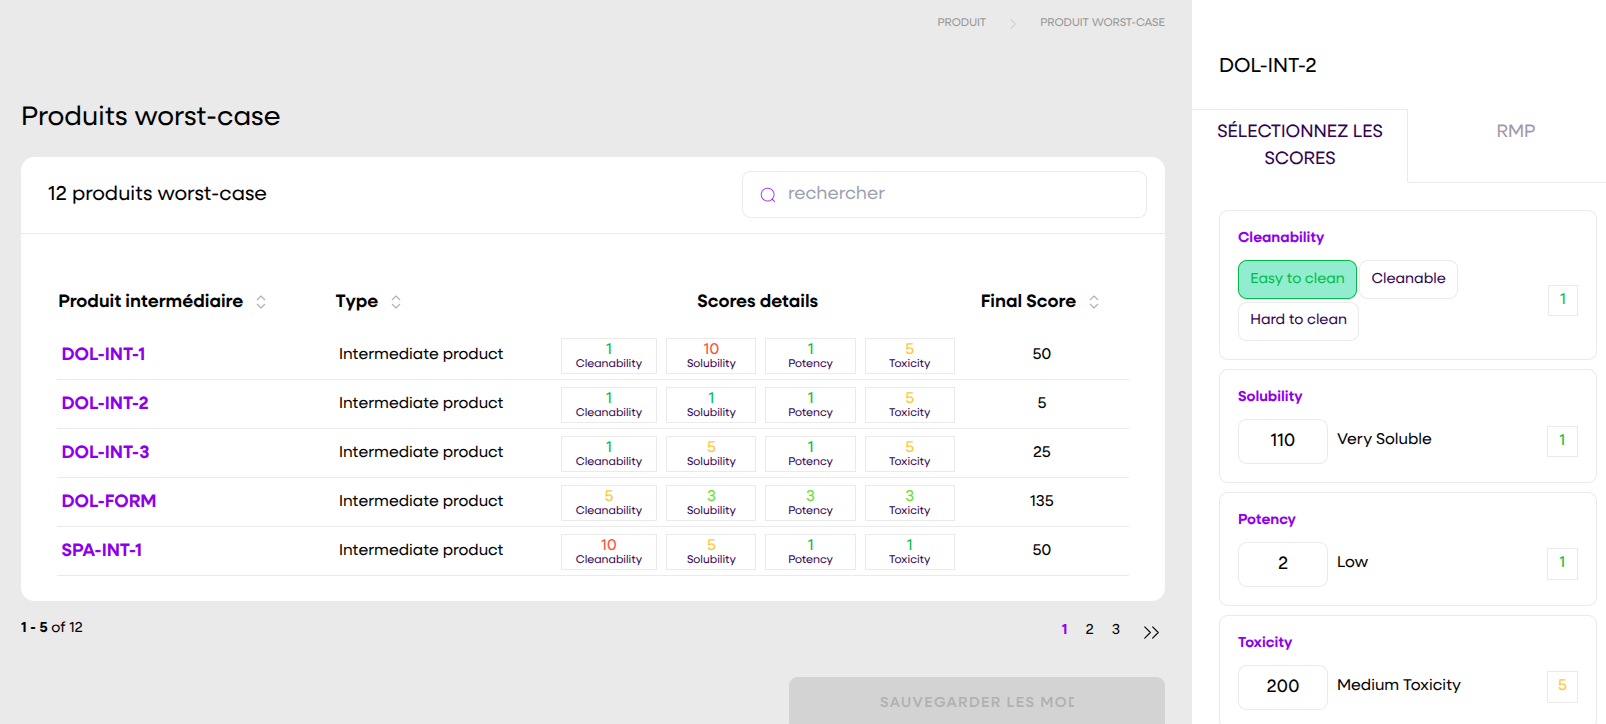
Task: Click Solubility panel score indicator 1
Action: [1562, 441]
